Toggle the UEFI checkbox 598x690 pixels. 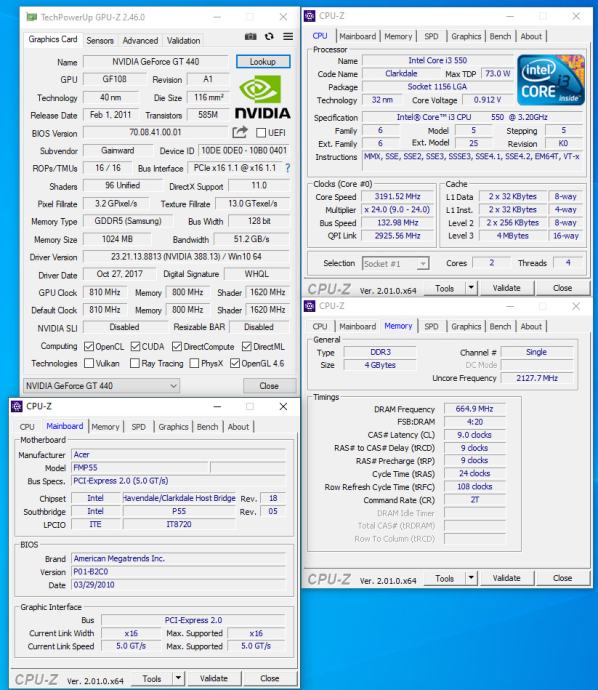pyautogui.click(x=260, y=133)
